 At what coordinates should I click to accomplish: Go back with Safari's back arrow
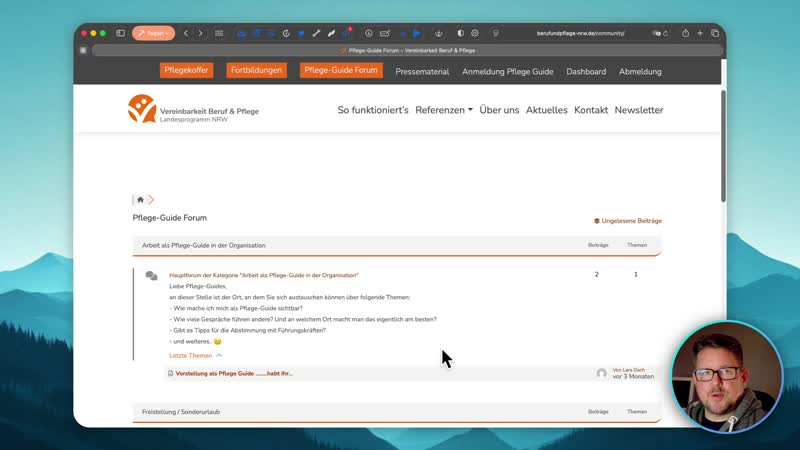coord(186,33)
